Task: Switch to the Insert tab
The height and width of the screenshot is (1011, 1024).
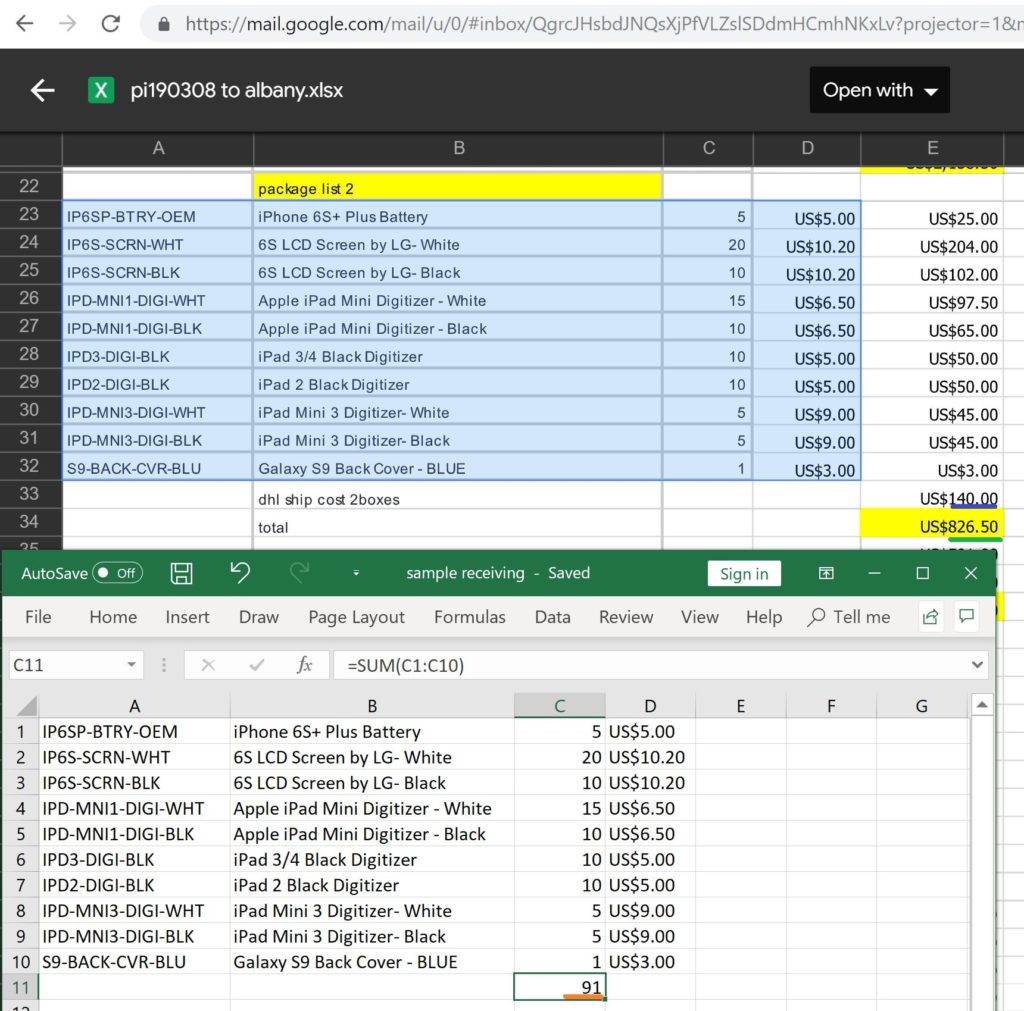Action: click(x=187, y=617)
